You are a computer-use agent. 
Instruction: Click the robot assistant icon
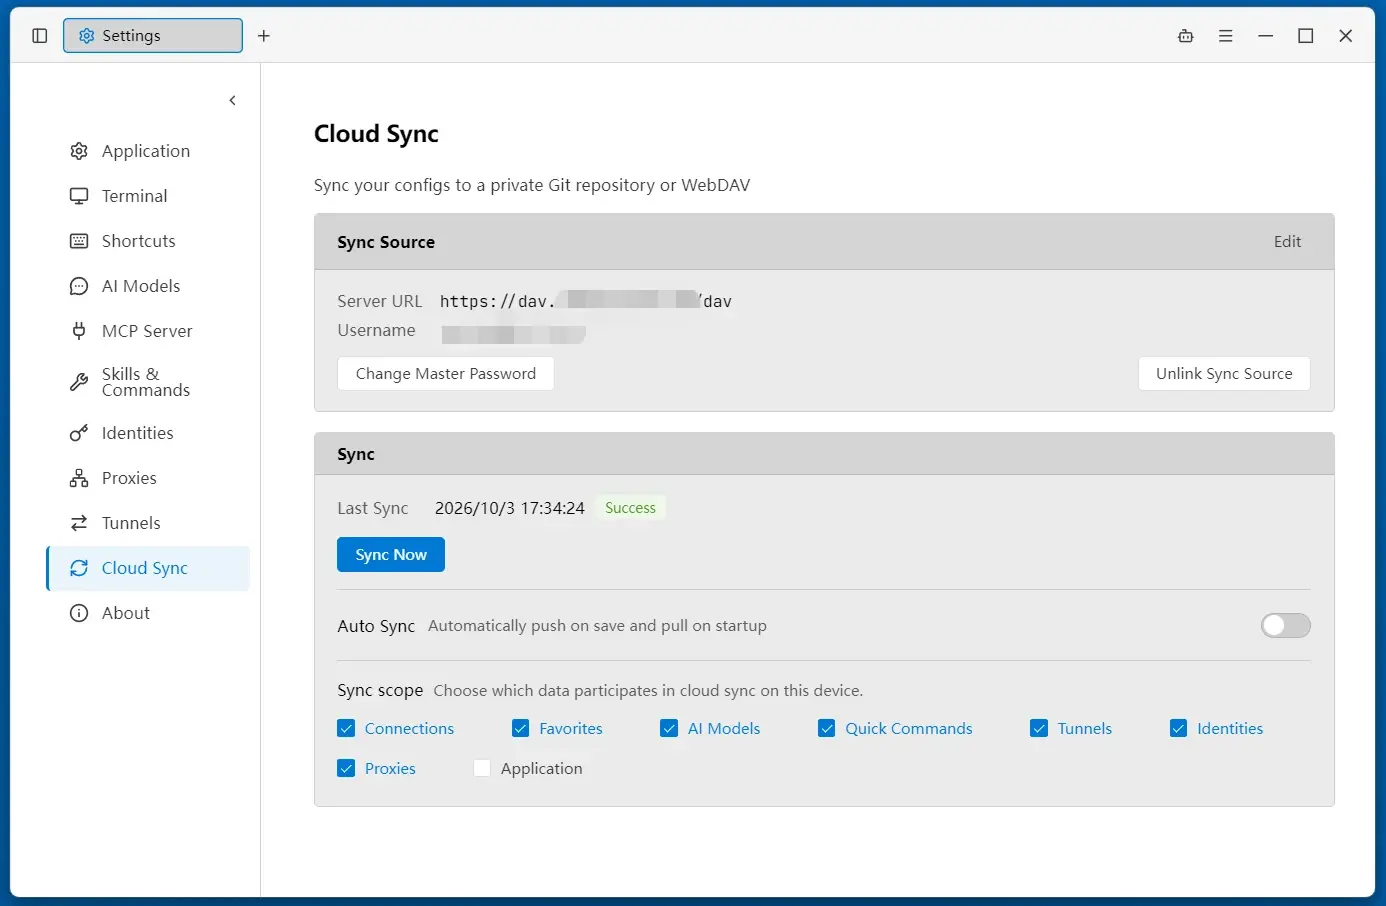[x=1186, y=36]
